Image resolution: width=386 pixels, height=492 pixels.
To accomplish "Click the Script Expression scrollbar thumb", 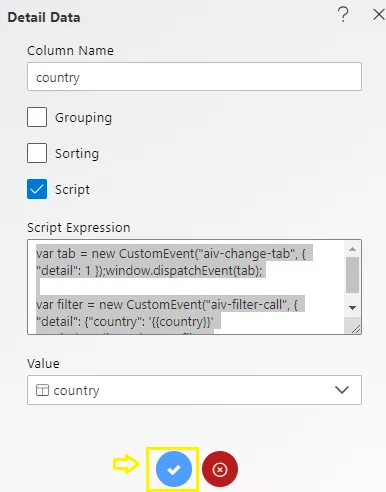I will click(352, 275).
